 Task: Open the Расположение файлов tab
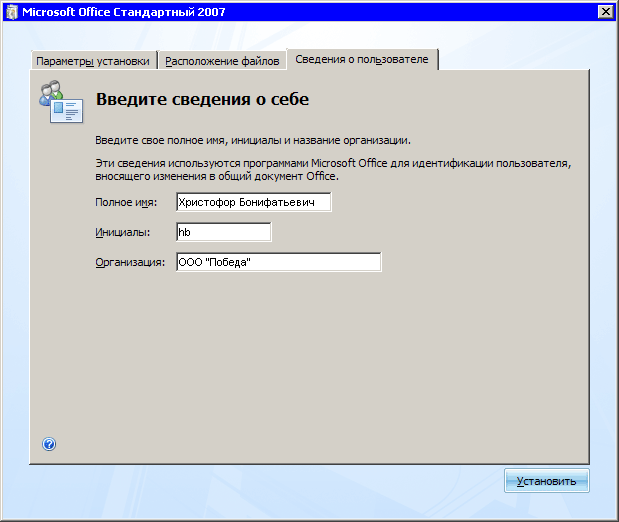[222, 61]
